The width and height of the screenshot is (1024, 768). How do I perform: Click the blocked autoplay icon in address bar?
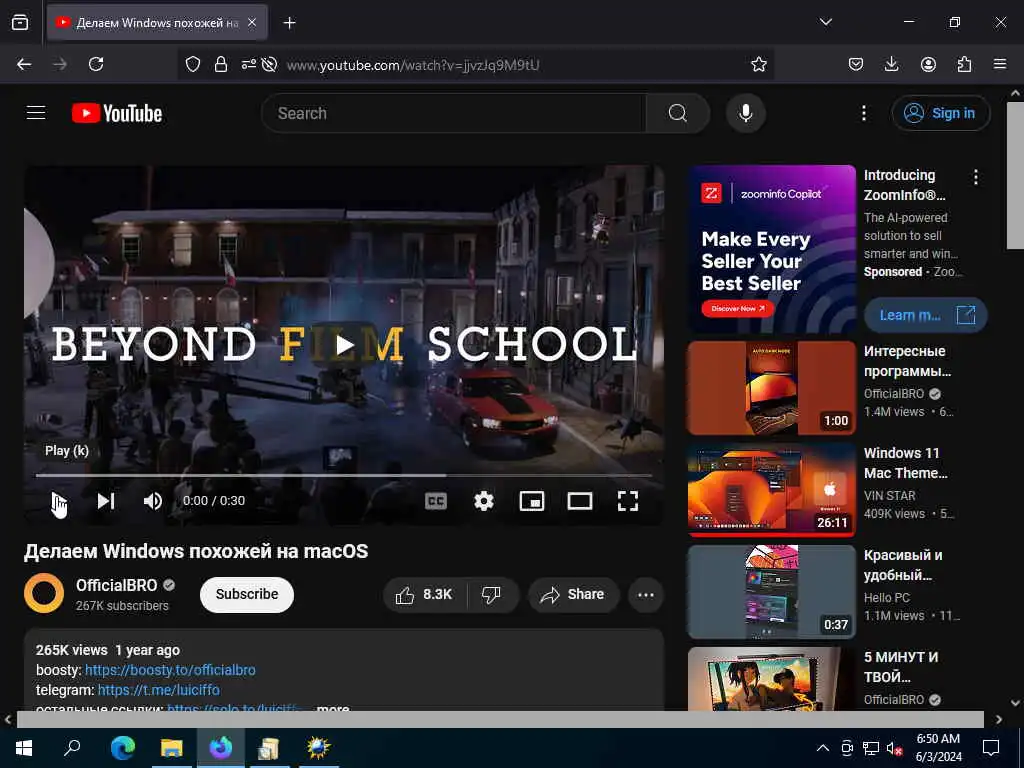(x=269, y=64)
